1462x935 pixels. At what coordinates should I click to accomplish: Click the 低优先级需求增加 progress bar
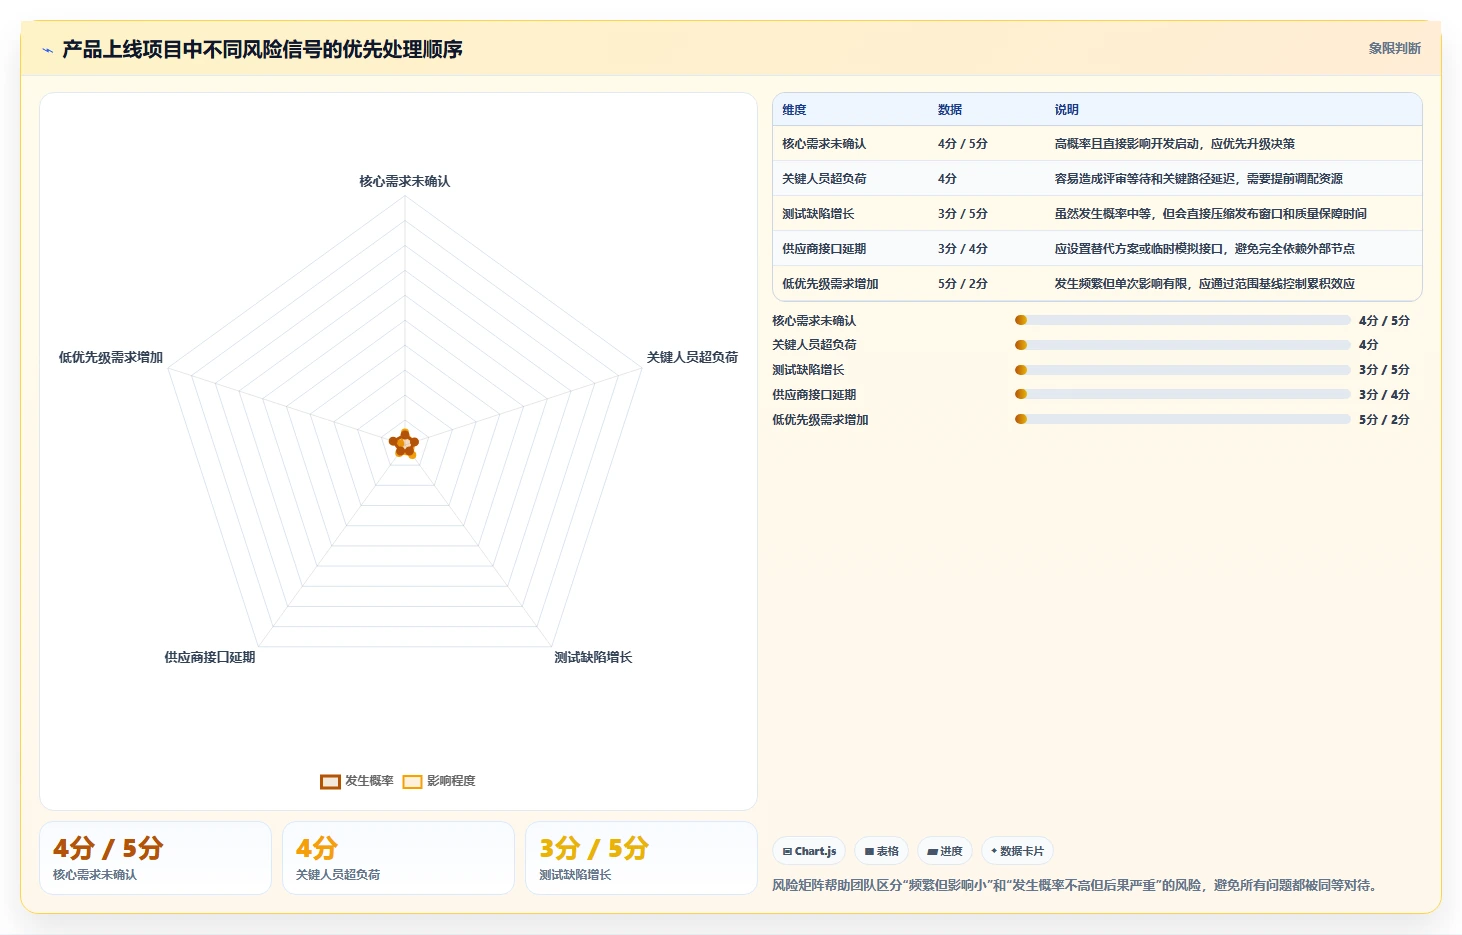click(x=1182, y=419)
